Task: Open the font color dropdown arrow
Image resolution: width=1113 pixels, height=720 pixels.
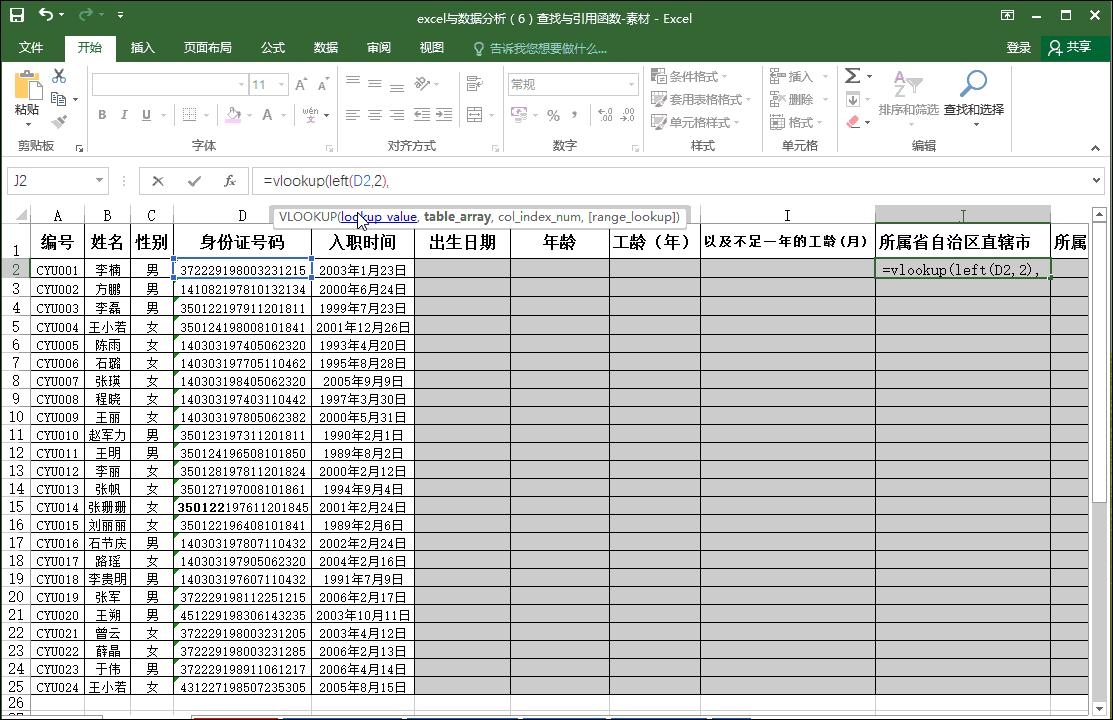Action: 283,115
